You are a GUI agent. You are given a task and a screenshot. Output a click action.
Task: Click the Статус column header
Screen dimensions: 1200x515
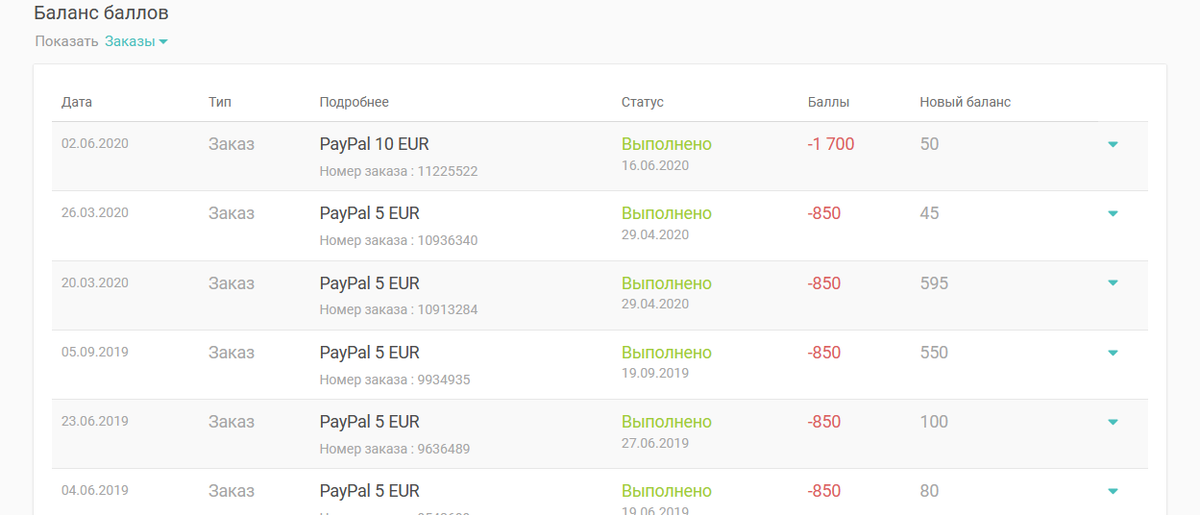click(x=642, y=102)
